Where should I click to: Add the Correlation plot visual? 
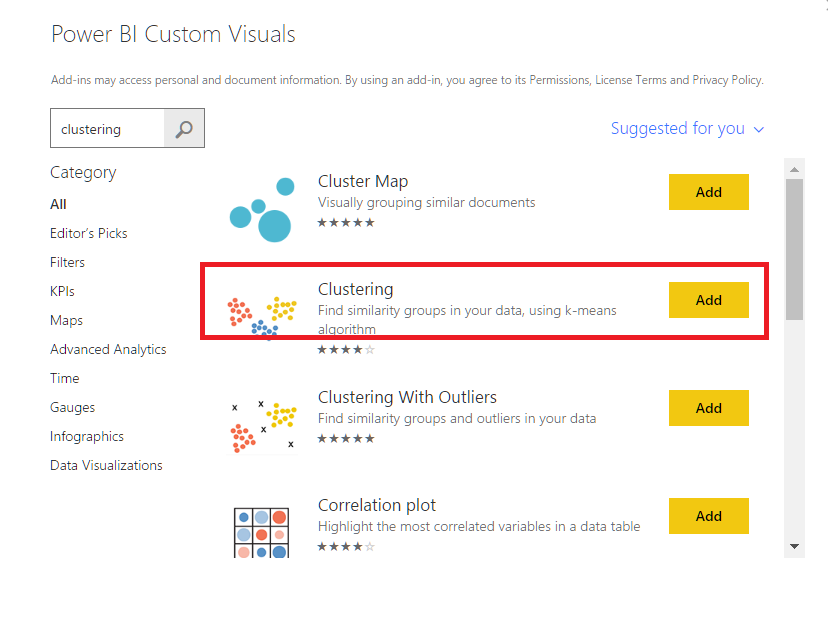(x=708, y=516)
